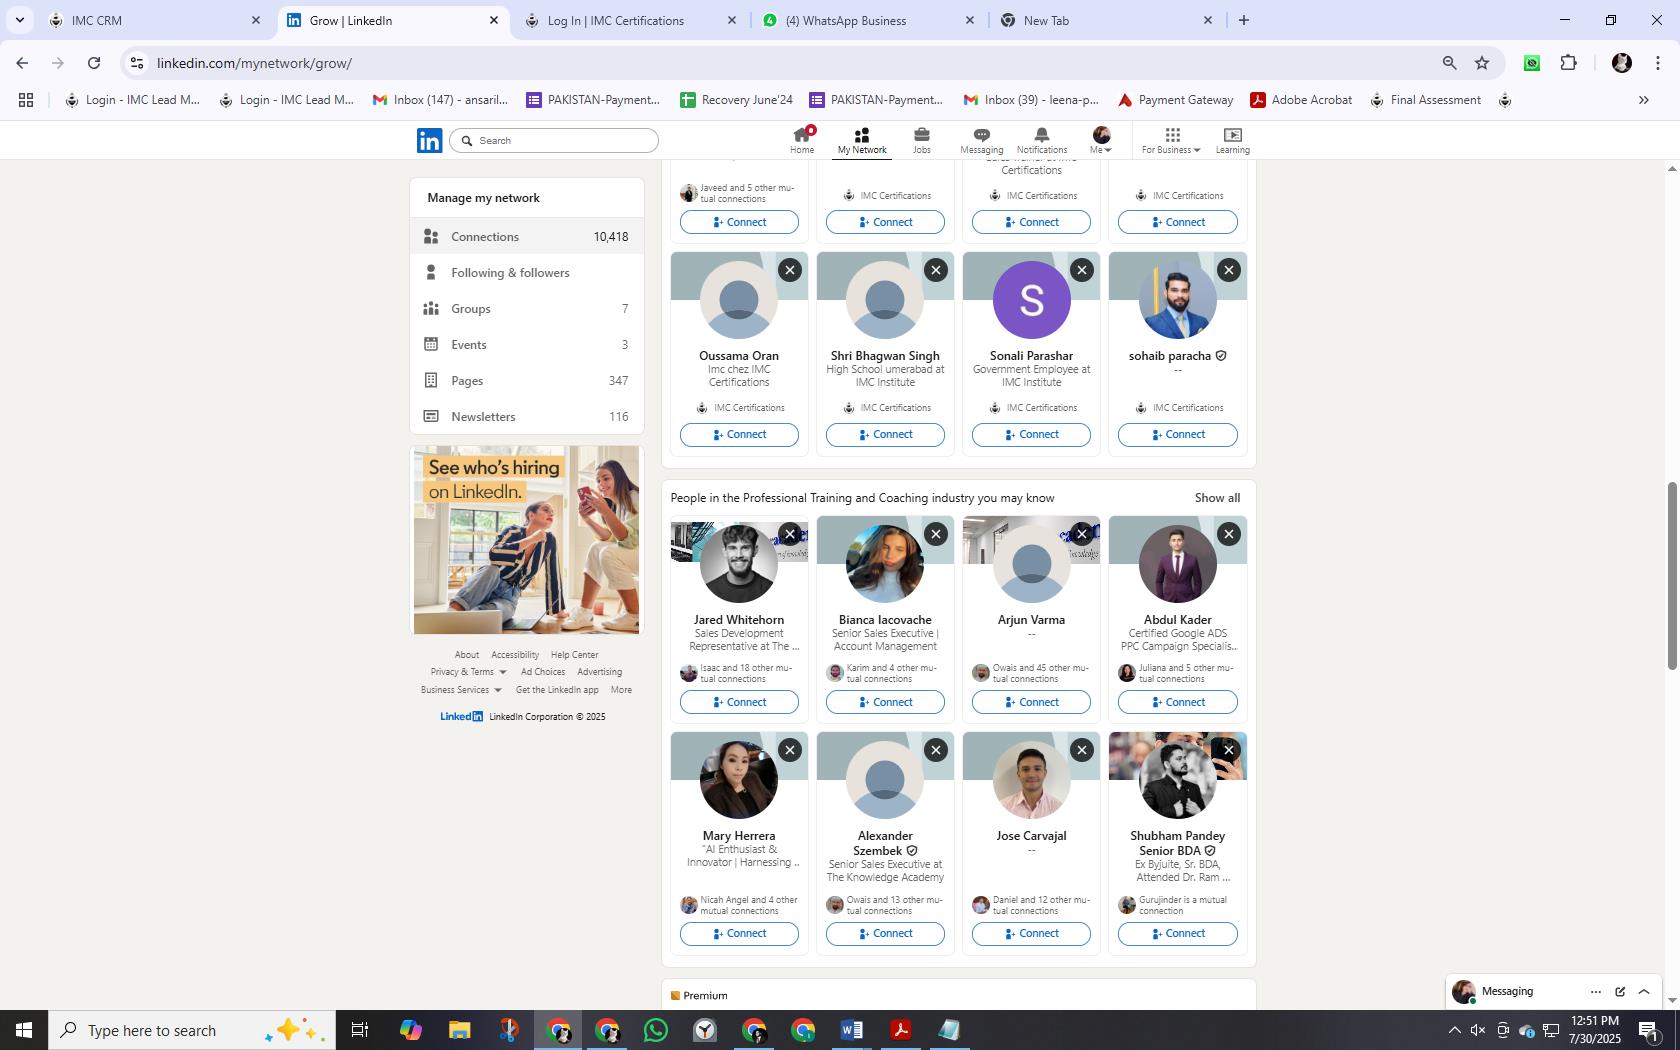This screenshot has width=1680, height=1050.
Task: Click the page vertical scrollbar thumb
Action: (1671, 576)
